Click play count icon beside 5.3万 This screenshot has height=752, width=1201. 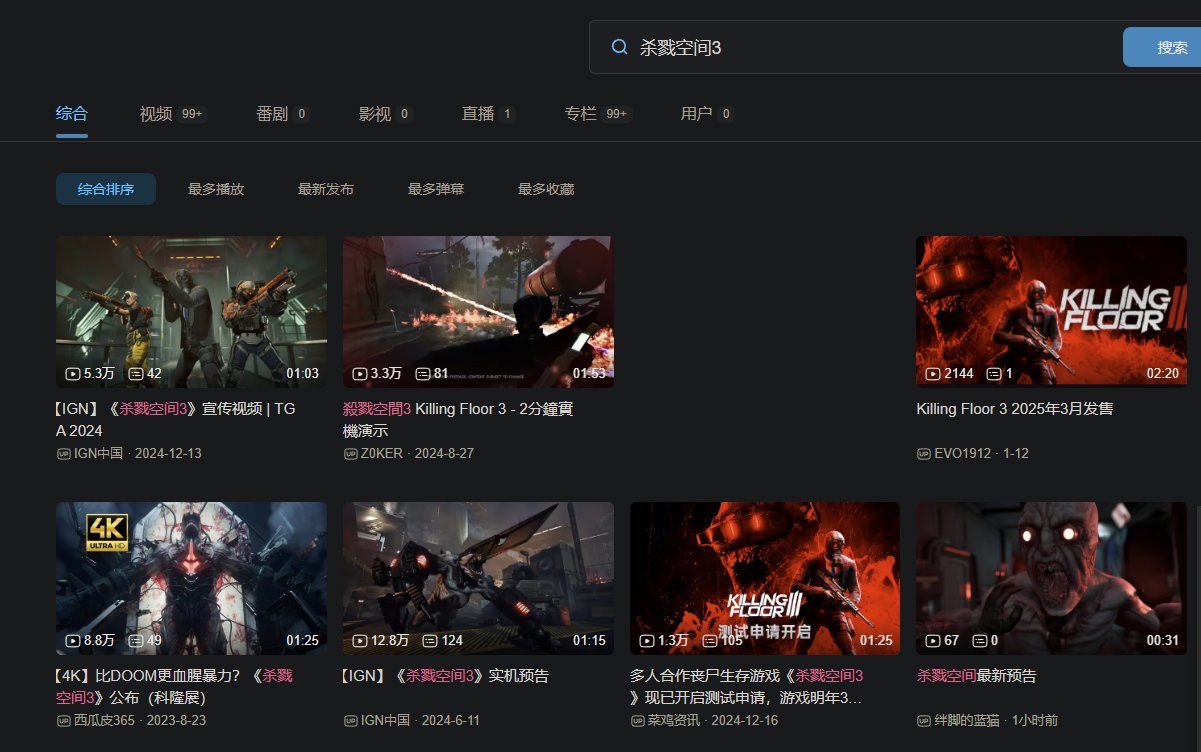coord(72,374)
